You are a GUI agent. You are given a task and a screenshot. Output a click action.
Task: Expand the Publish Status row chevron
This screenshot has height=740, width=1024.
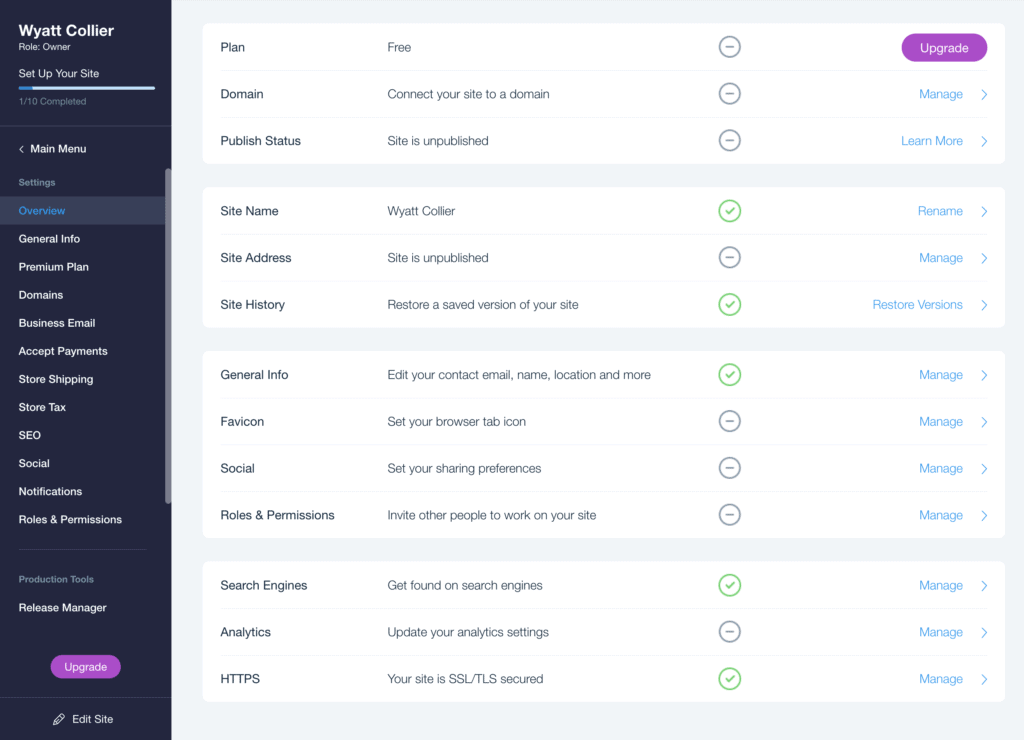984,141
